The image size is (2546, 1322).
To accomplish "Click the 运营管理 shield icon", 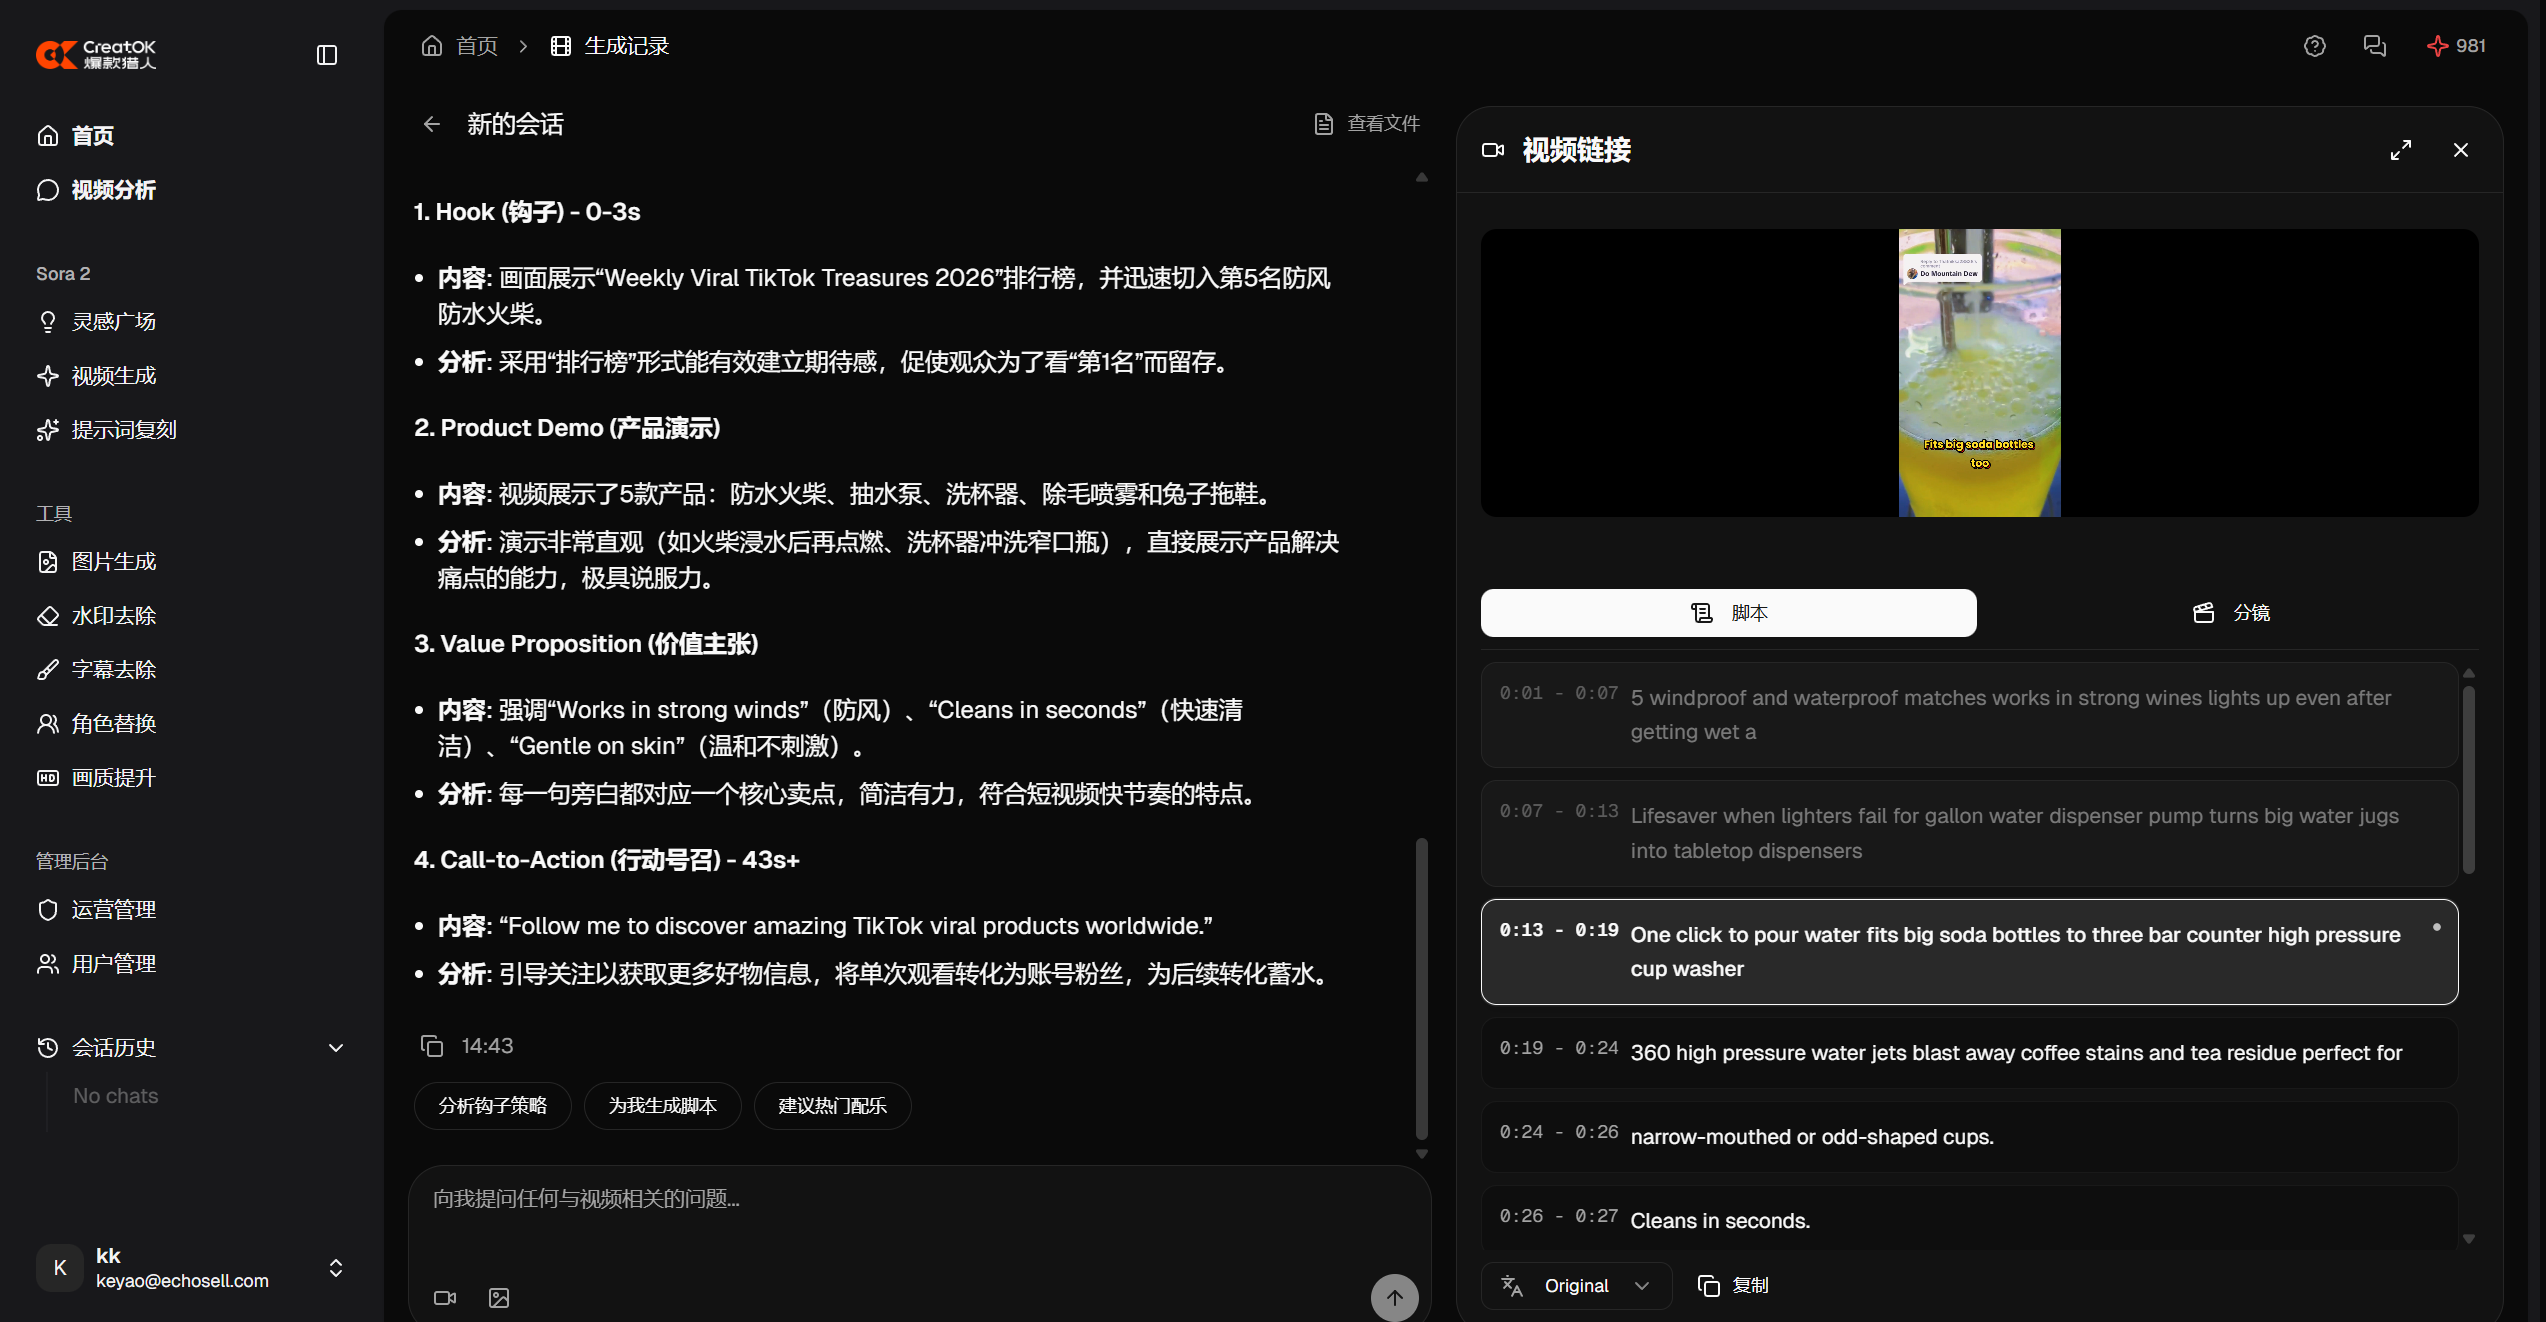I will tap(48, 910).
